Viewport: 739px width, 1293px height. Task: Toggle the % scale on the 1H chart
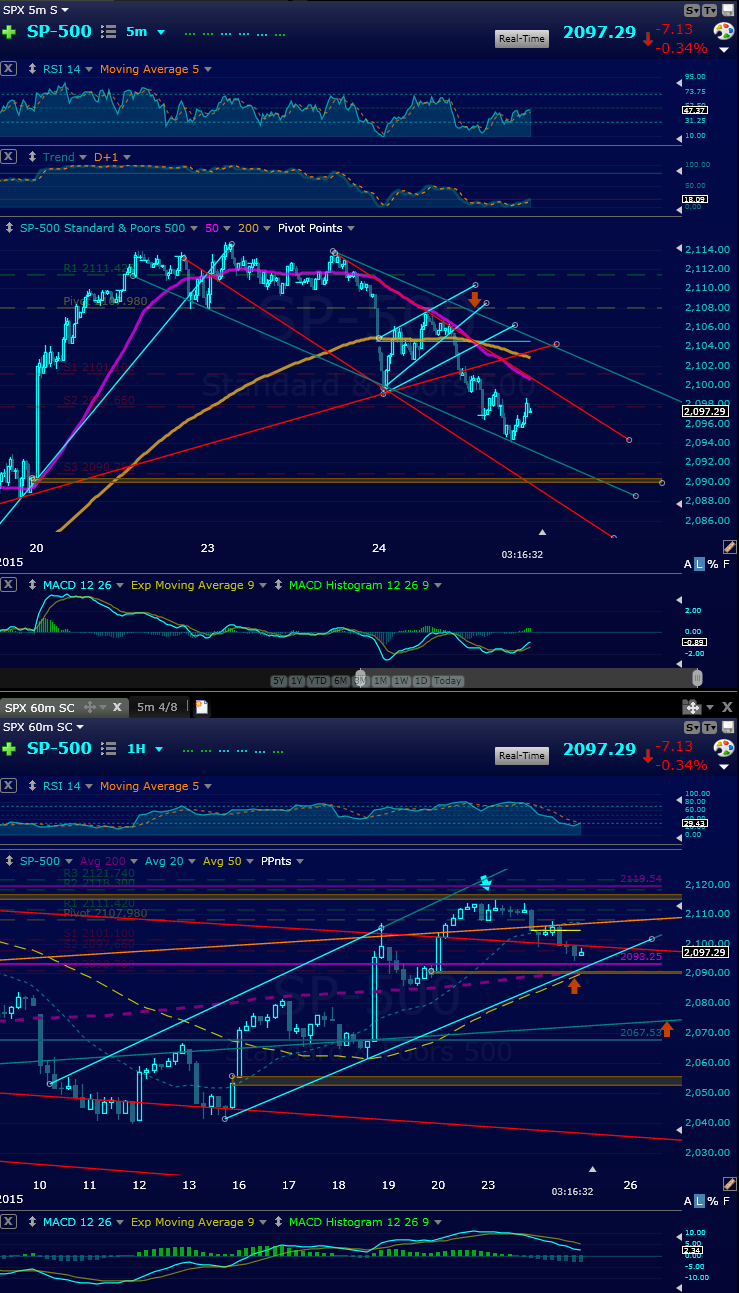coord(713,1200)
